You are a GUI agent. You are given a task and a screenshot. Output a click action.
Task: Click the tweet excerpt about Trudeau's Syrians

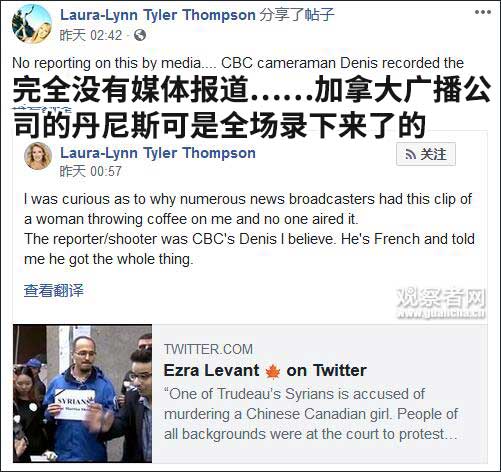(x=311, y=414)
